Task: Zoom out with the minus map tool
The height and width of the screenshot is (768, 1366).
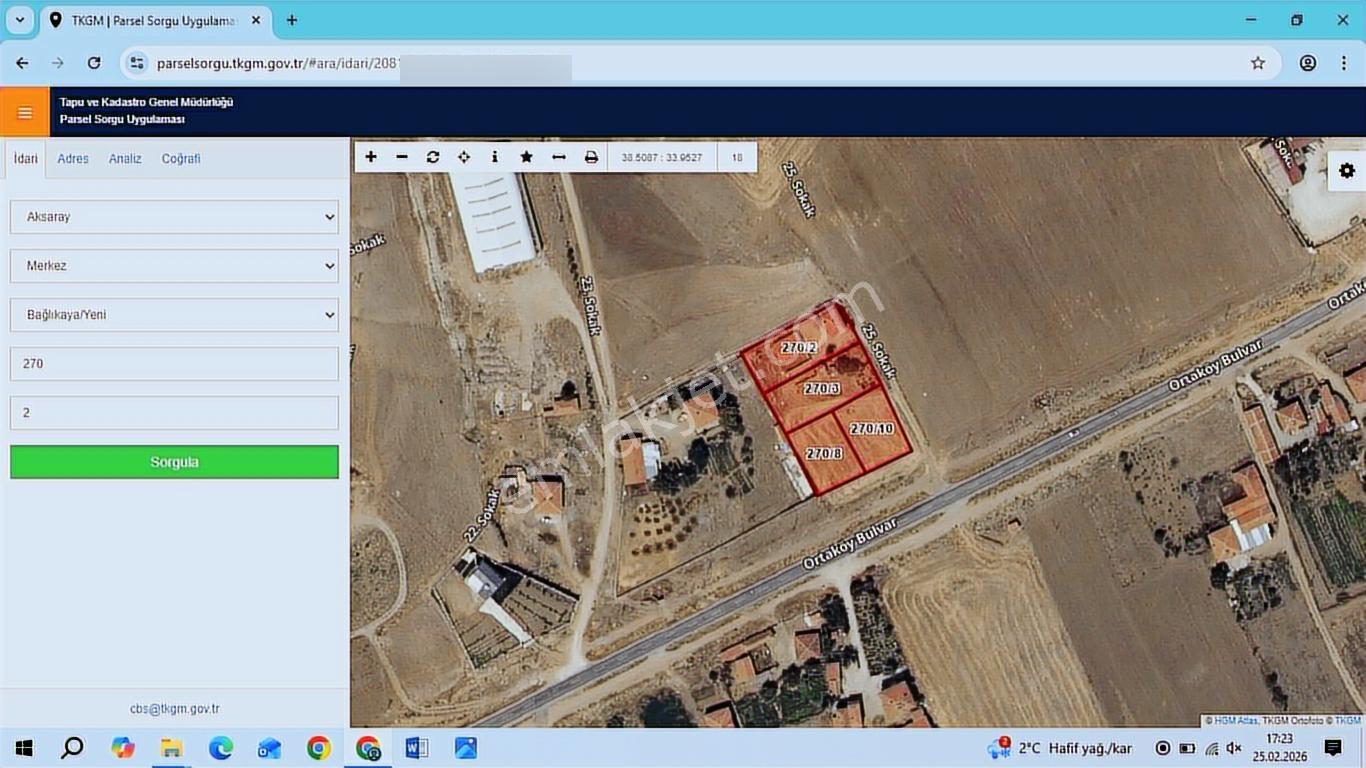Action: (402, 157)
